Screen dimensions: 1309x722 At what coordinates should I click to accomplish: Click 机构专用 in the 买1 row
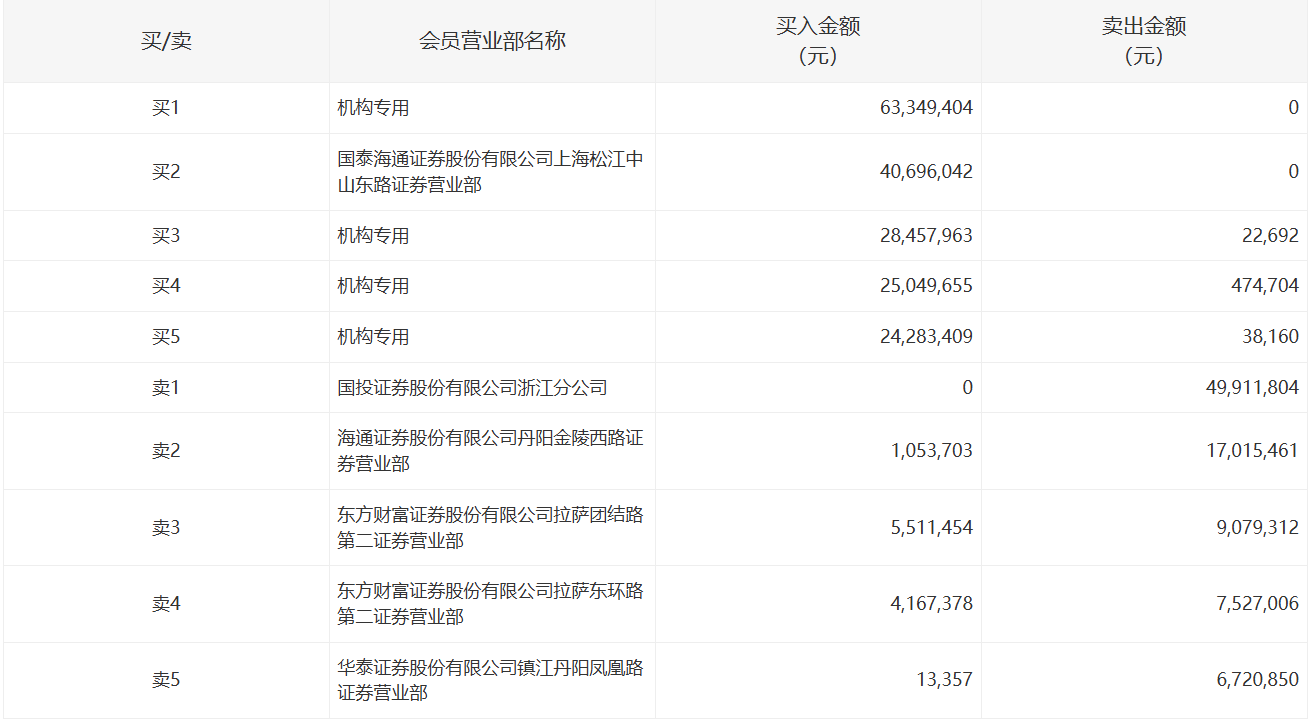tap(373, 108)
